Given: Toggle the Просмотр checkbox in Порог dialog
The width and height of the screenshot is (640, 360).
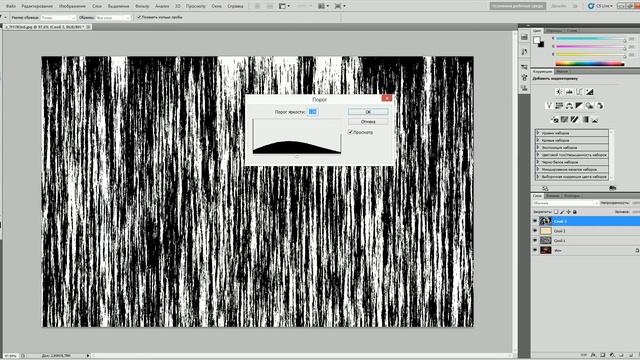Looking at the screenshot, I should coord(350,132).
